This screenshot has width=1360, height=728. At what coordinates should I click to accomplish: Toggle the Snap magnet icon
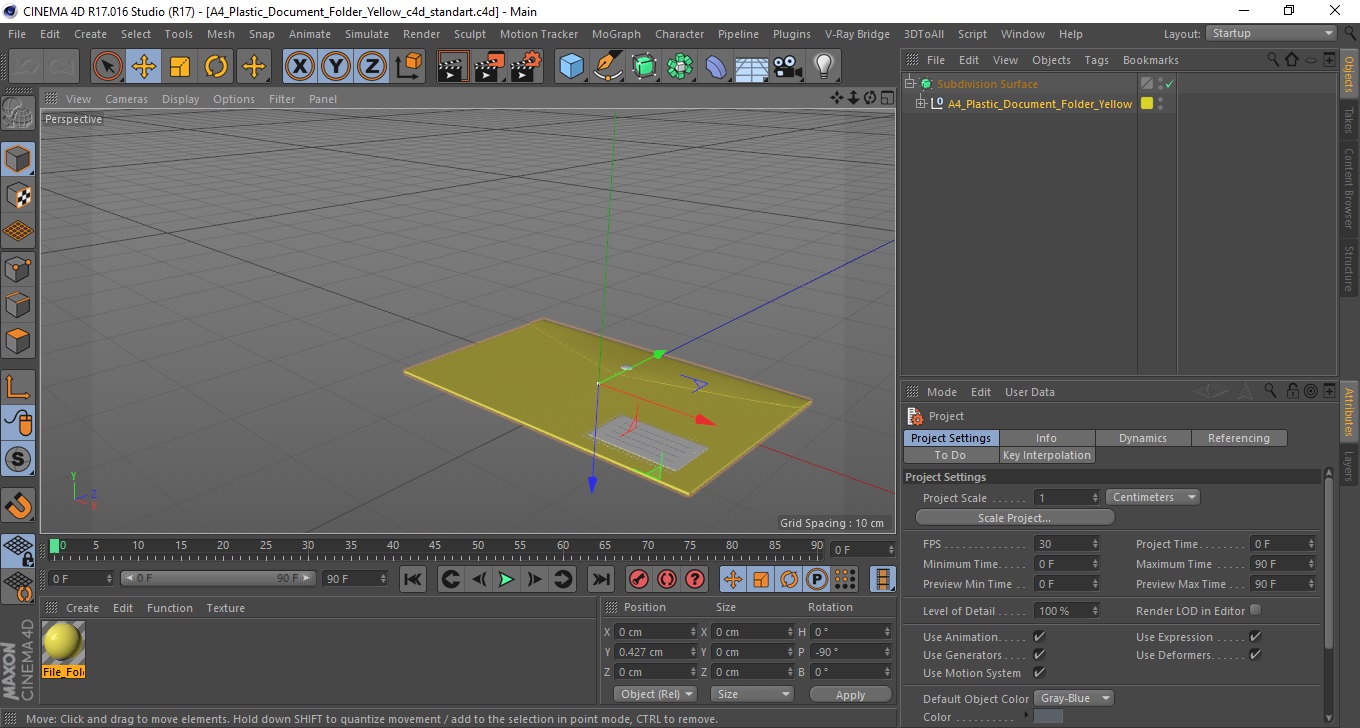coord(18,505)
